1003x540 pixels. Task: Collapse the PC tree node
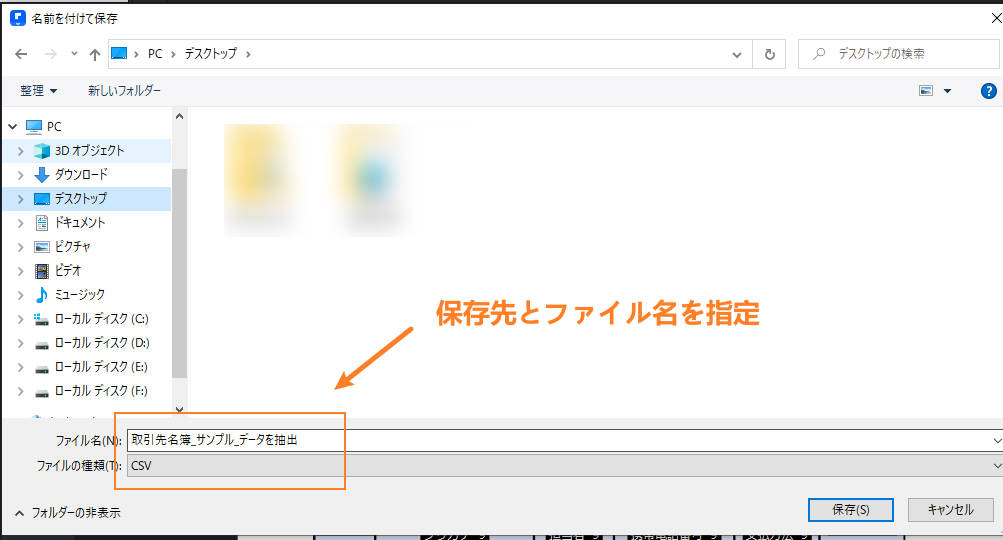tap(13, 127)
